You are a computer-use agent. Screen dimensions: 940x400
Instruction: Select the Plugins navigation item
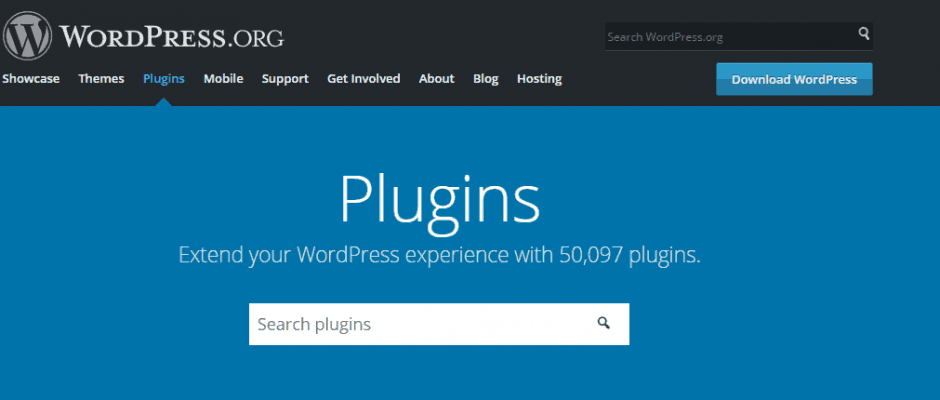click(164, 79)
